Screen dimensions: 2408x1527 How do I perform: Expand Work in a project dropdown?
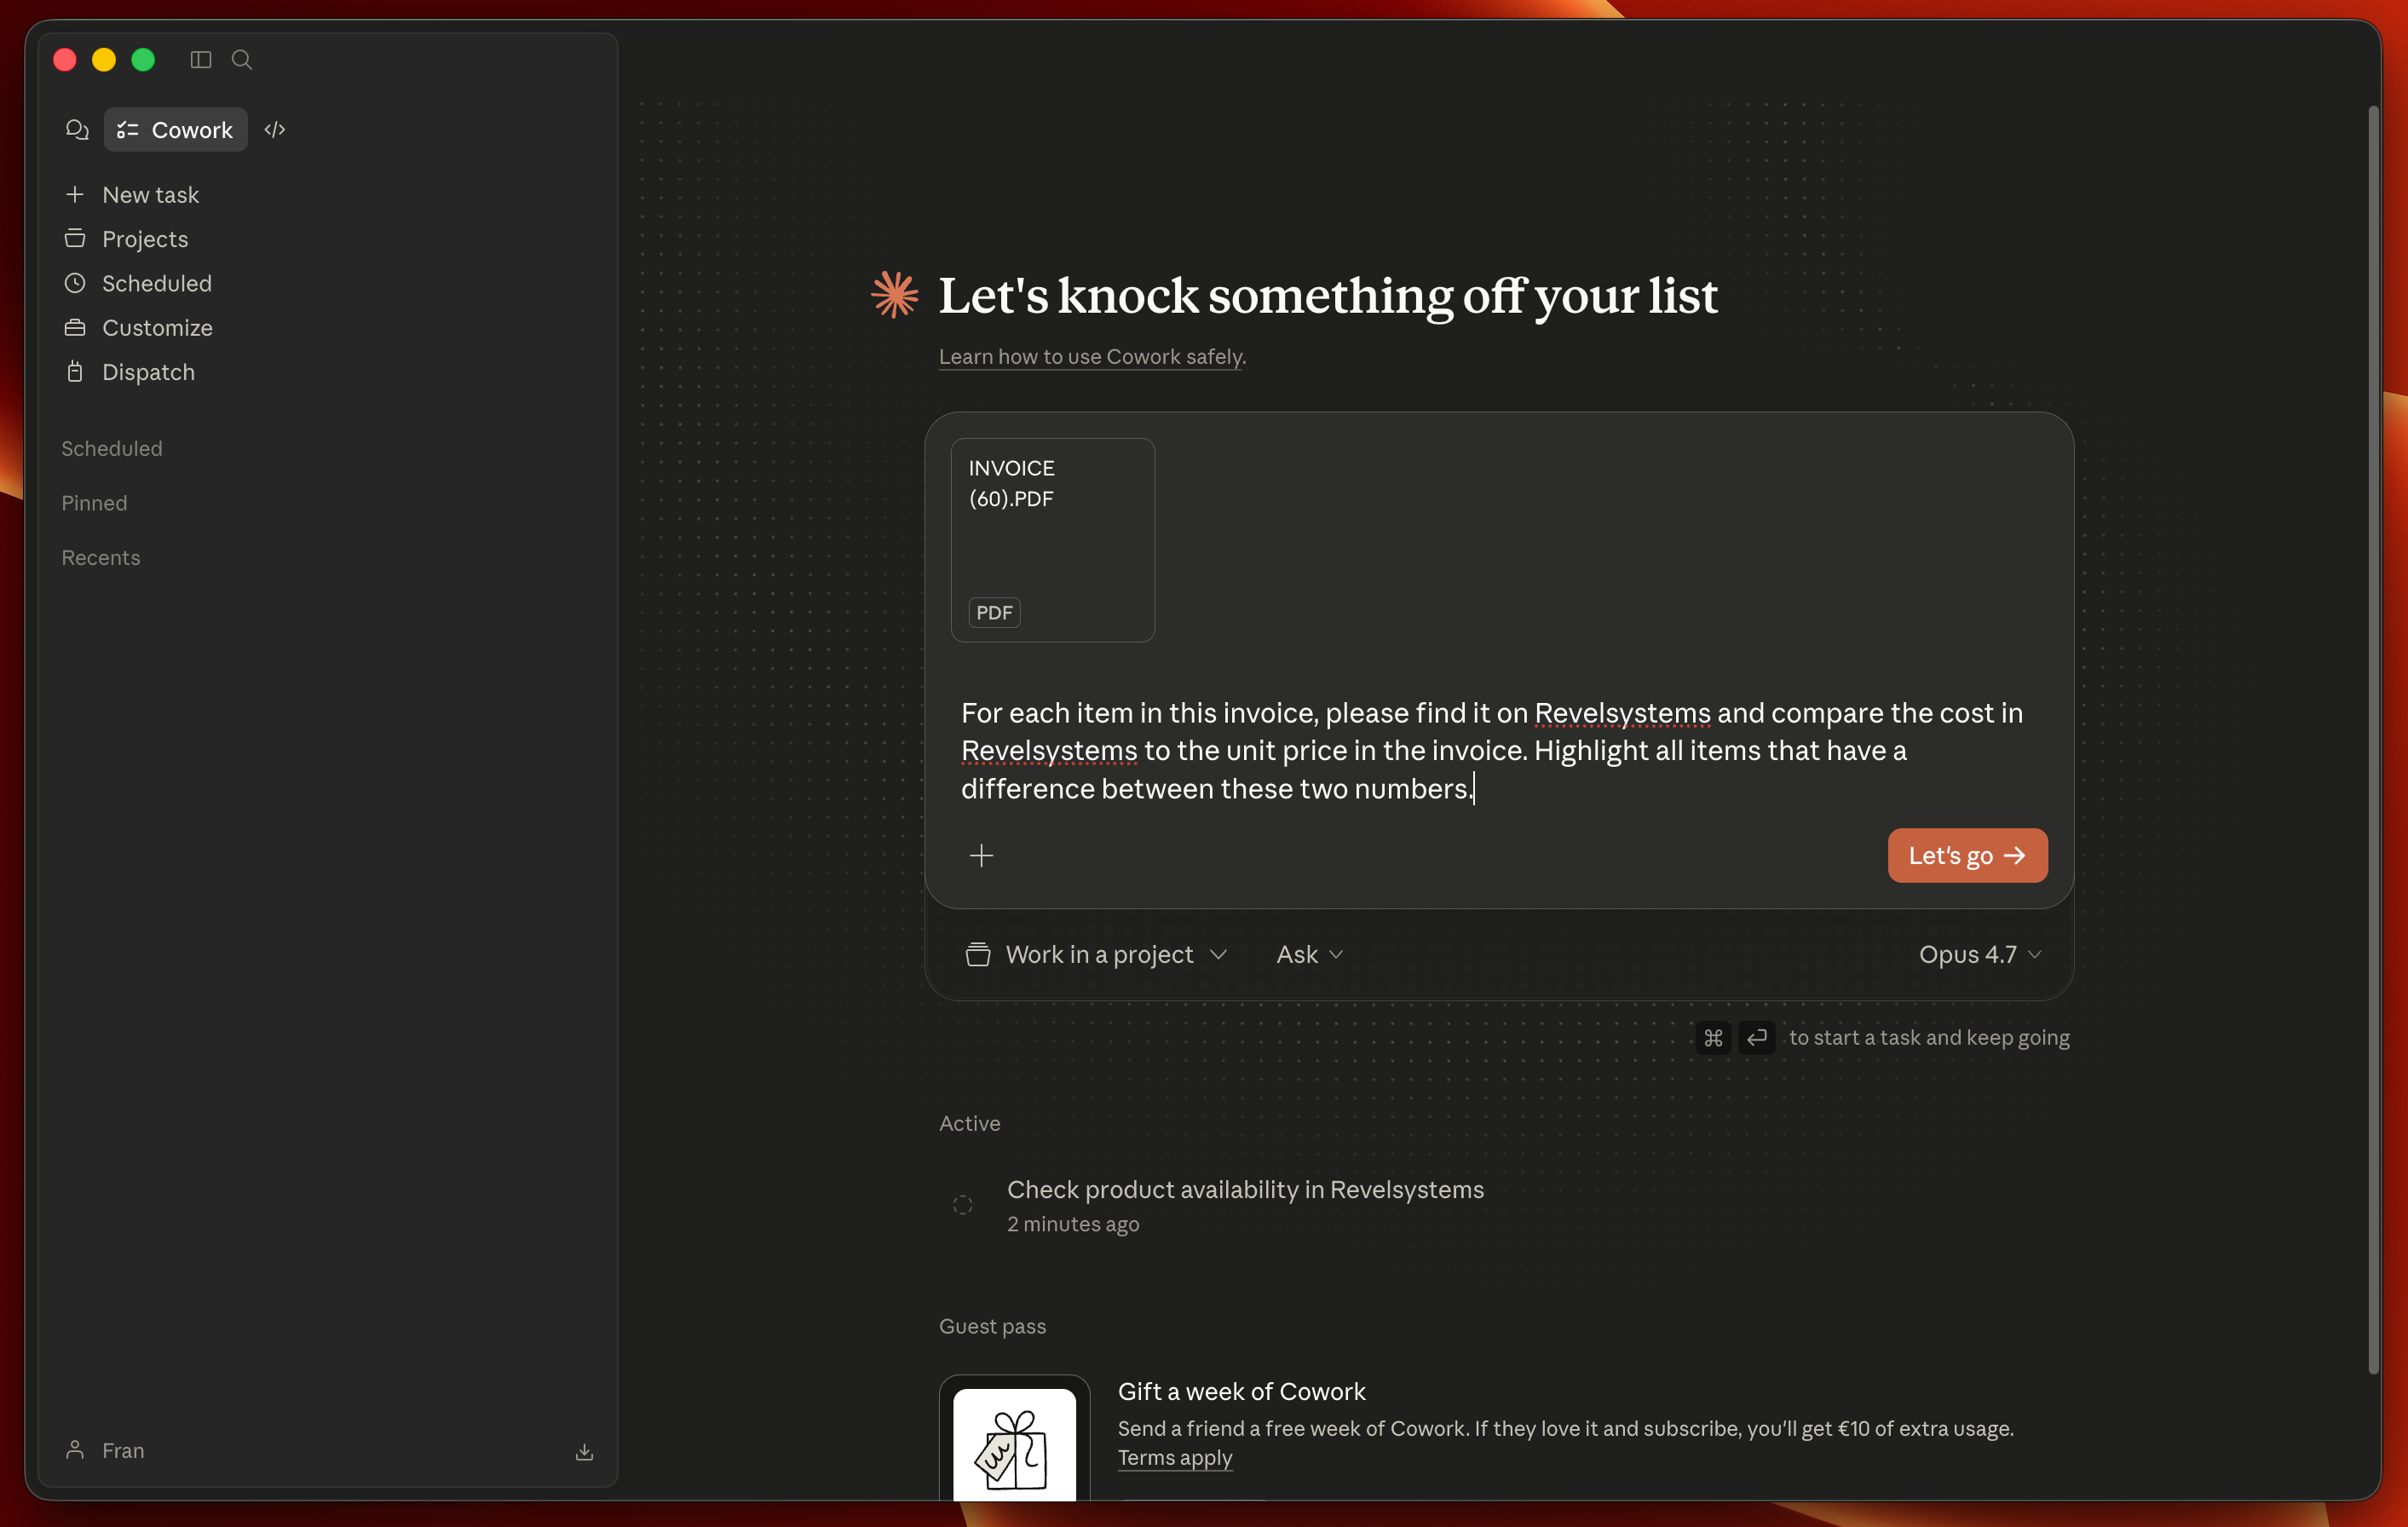click(x=1097, y=955)
